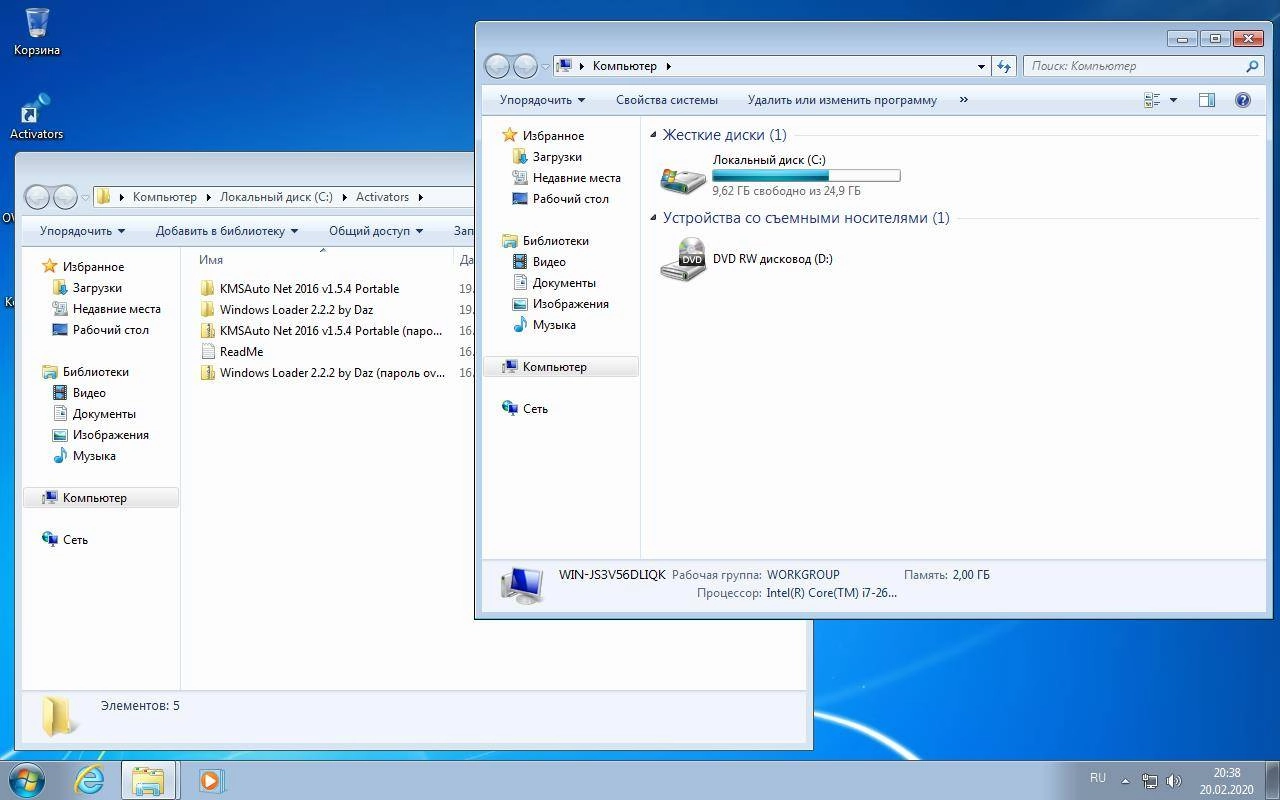Open Windows Explorer taskbar button
Viewport: 1280px width, 800px height.
coord(148,780)
